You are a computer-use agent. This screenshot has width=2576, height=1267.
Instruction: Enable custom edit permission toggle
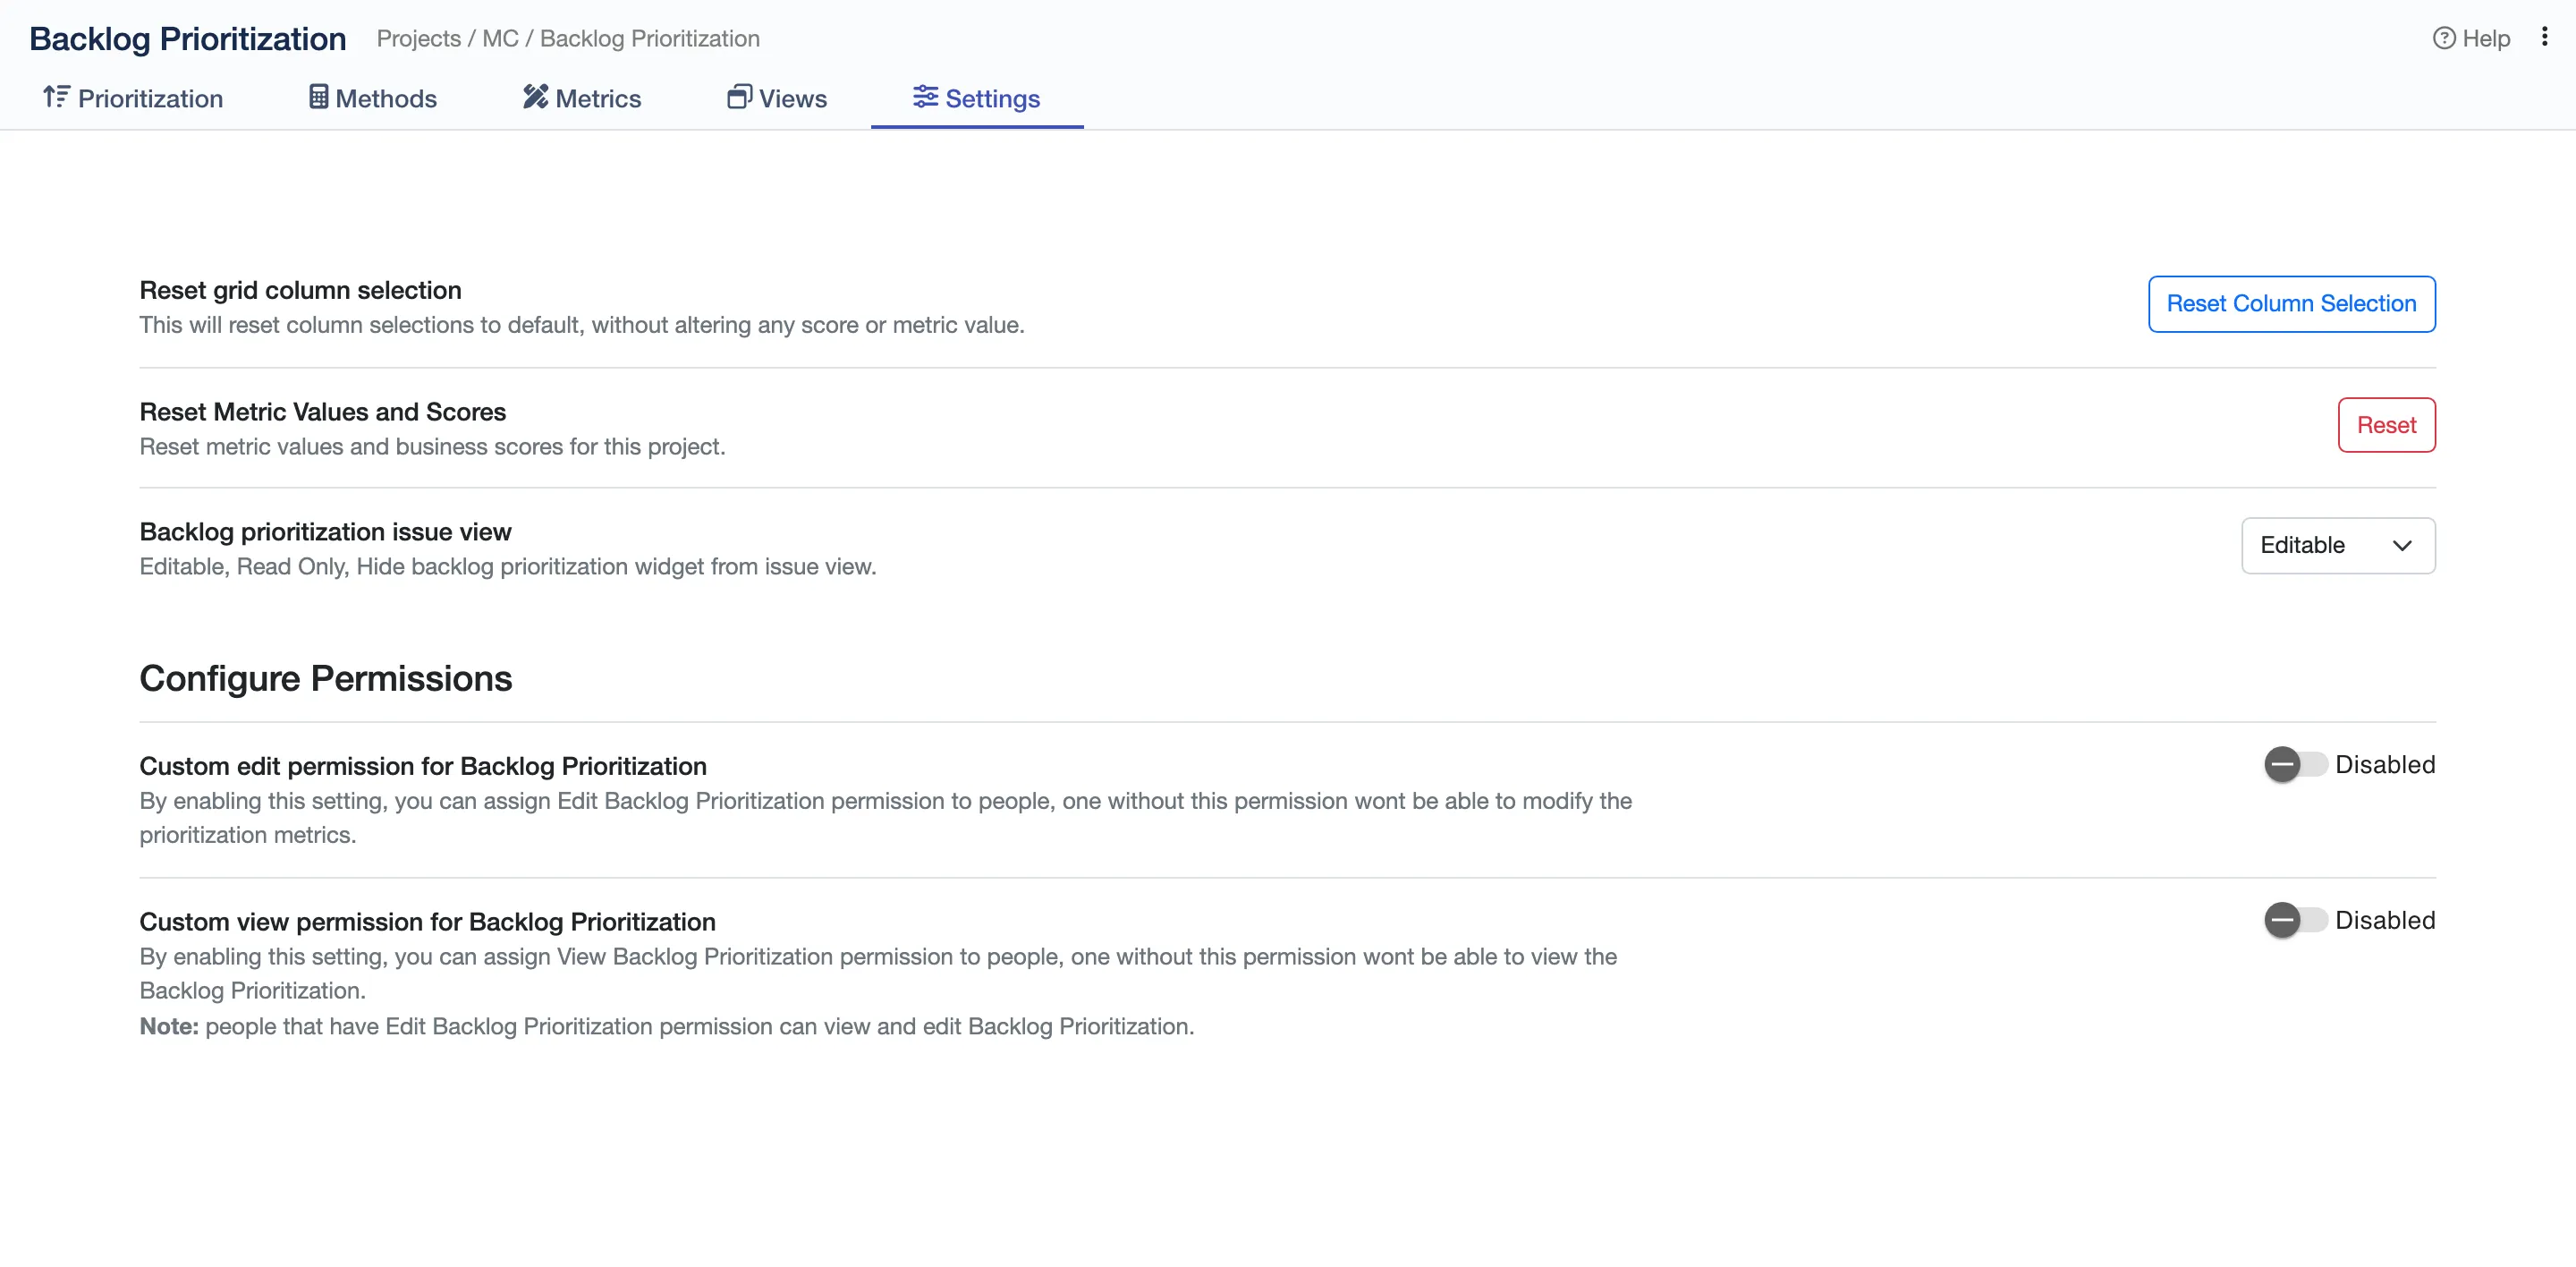tap(2295, 764)
